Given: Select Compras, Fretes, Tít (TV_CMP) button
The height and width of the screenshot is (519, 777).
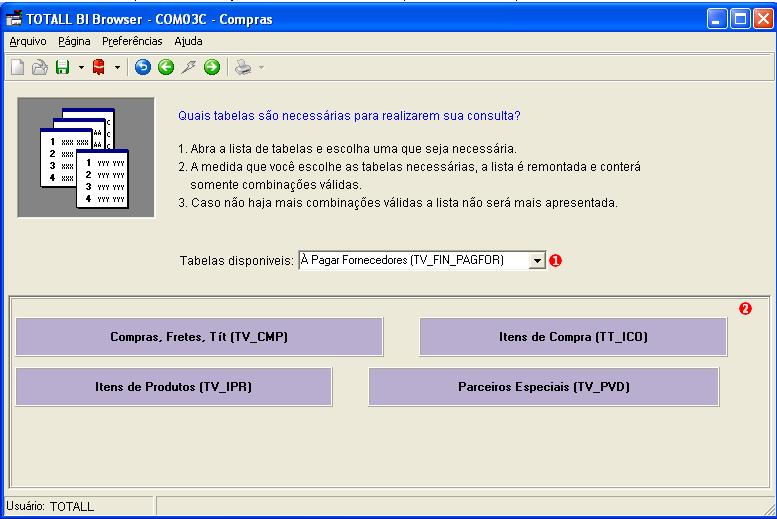Looking at the screenshot, I should point(199,337).
